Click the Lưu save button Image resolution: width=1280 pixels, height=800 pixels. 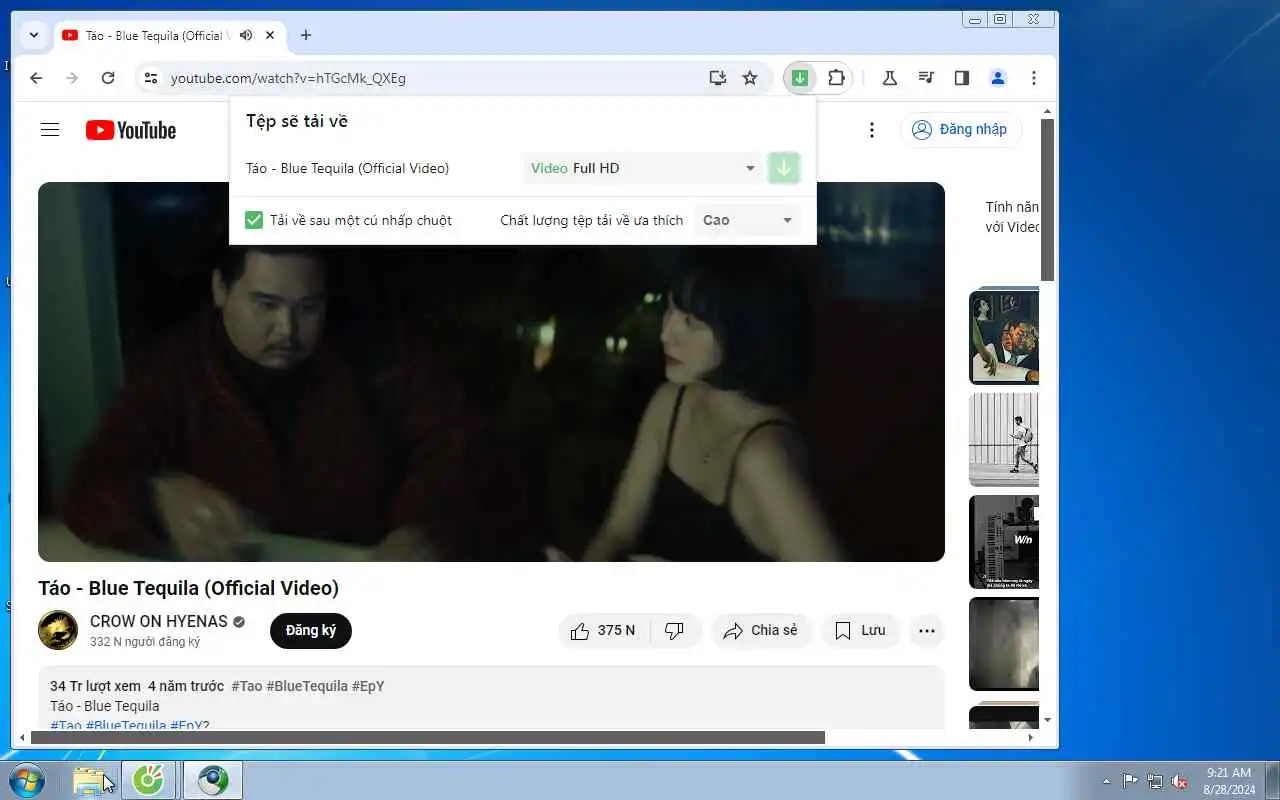pos(861,631)
